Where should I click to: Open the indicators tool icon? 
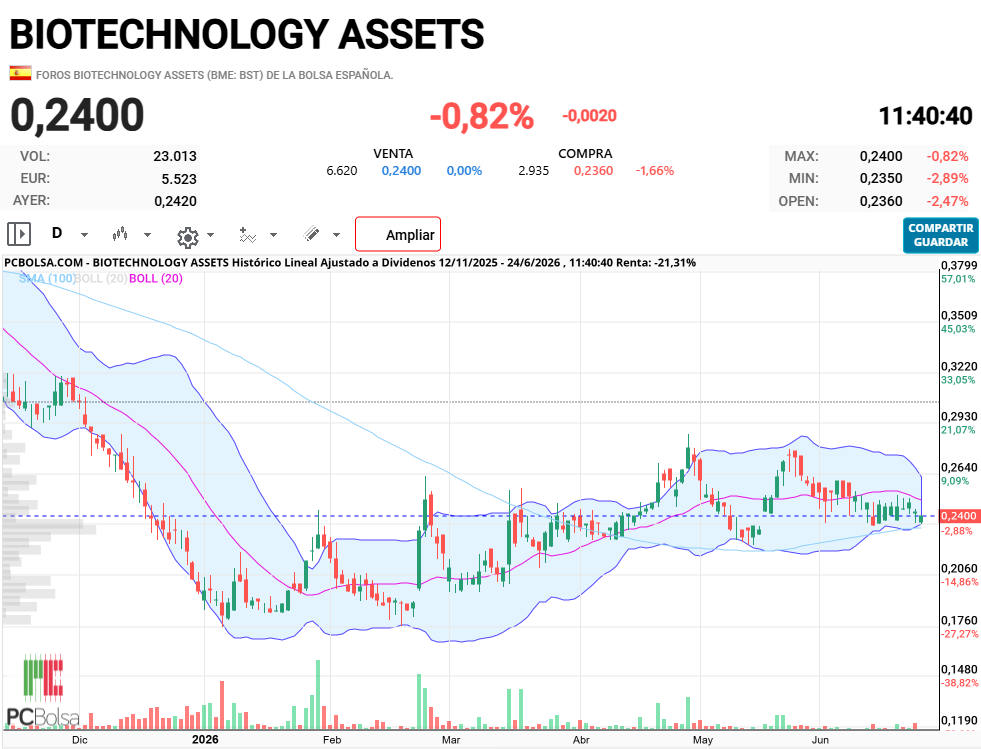click(x=248, y=235)
